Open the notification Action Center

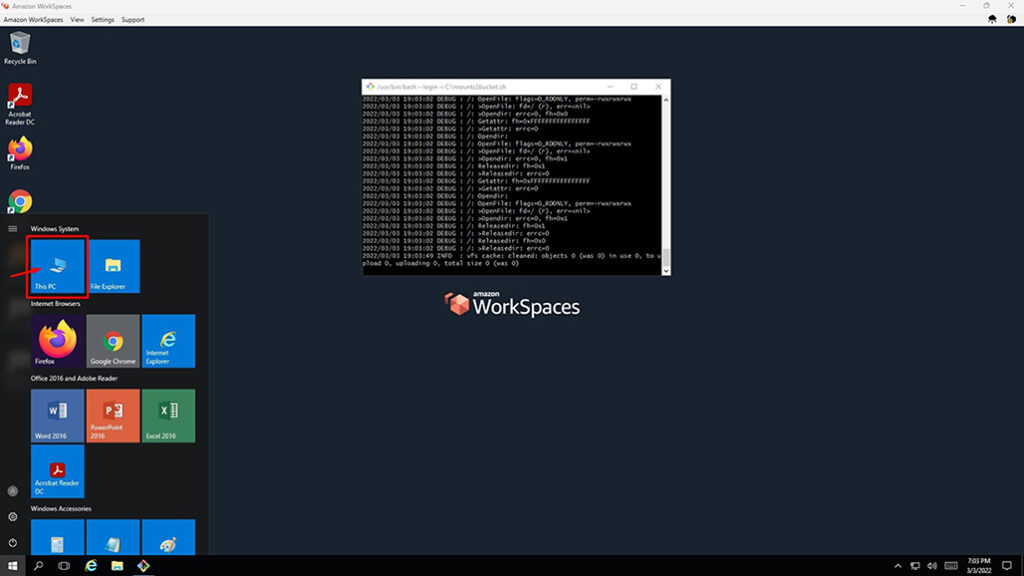coord(1007,566)
